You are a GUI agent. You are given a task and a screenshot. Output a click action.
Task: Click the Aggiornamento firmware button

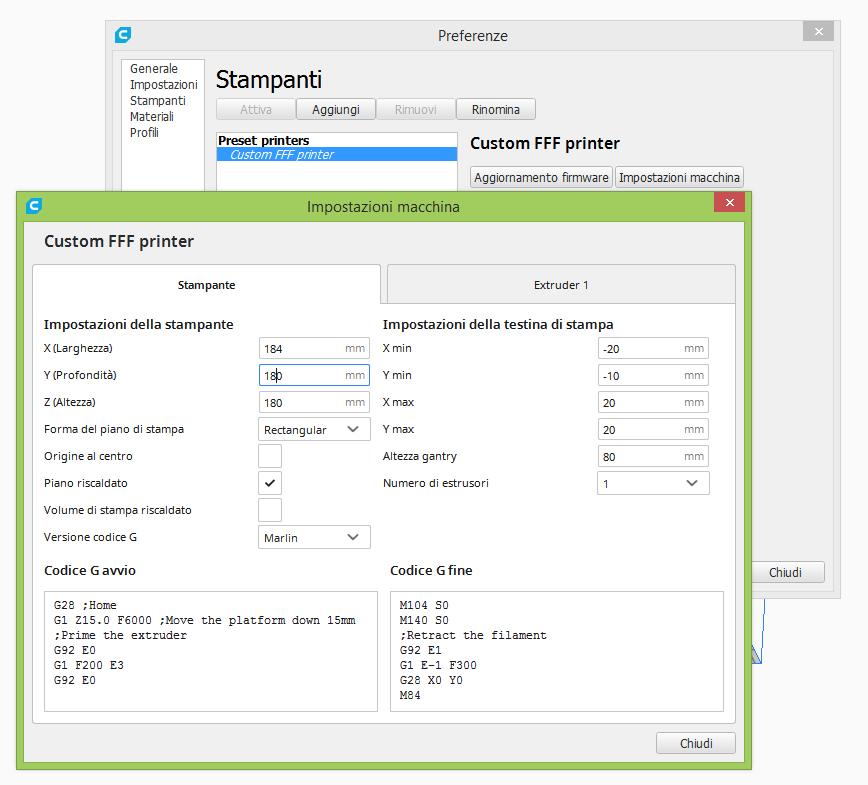tap(541, 178)
